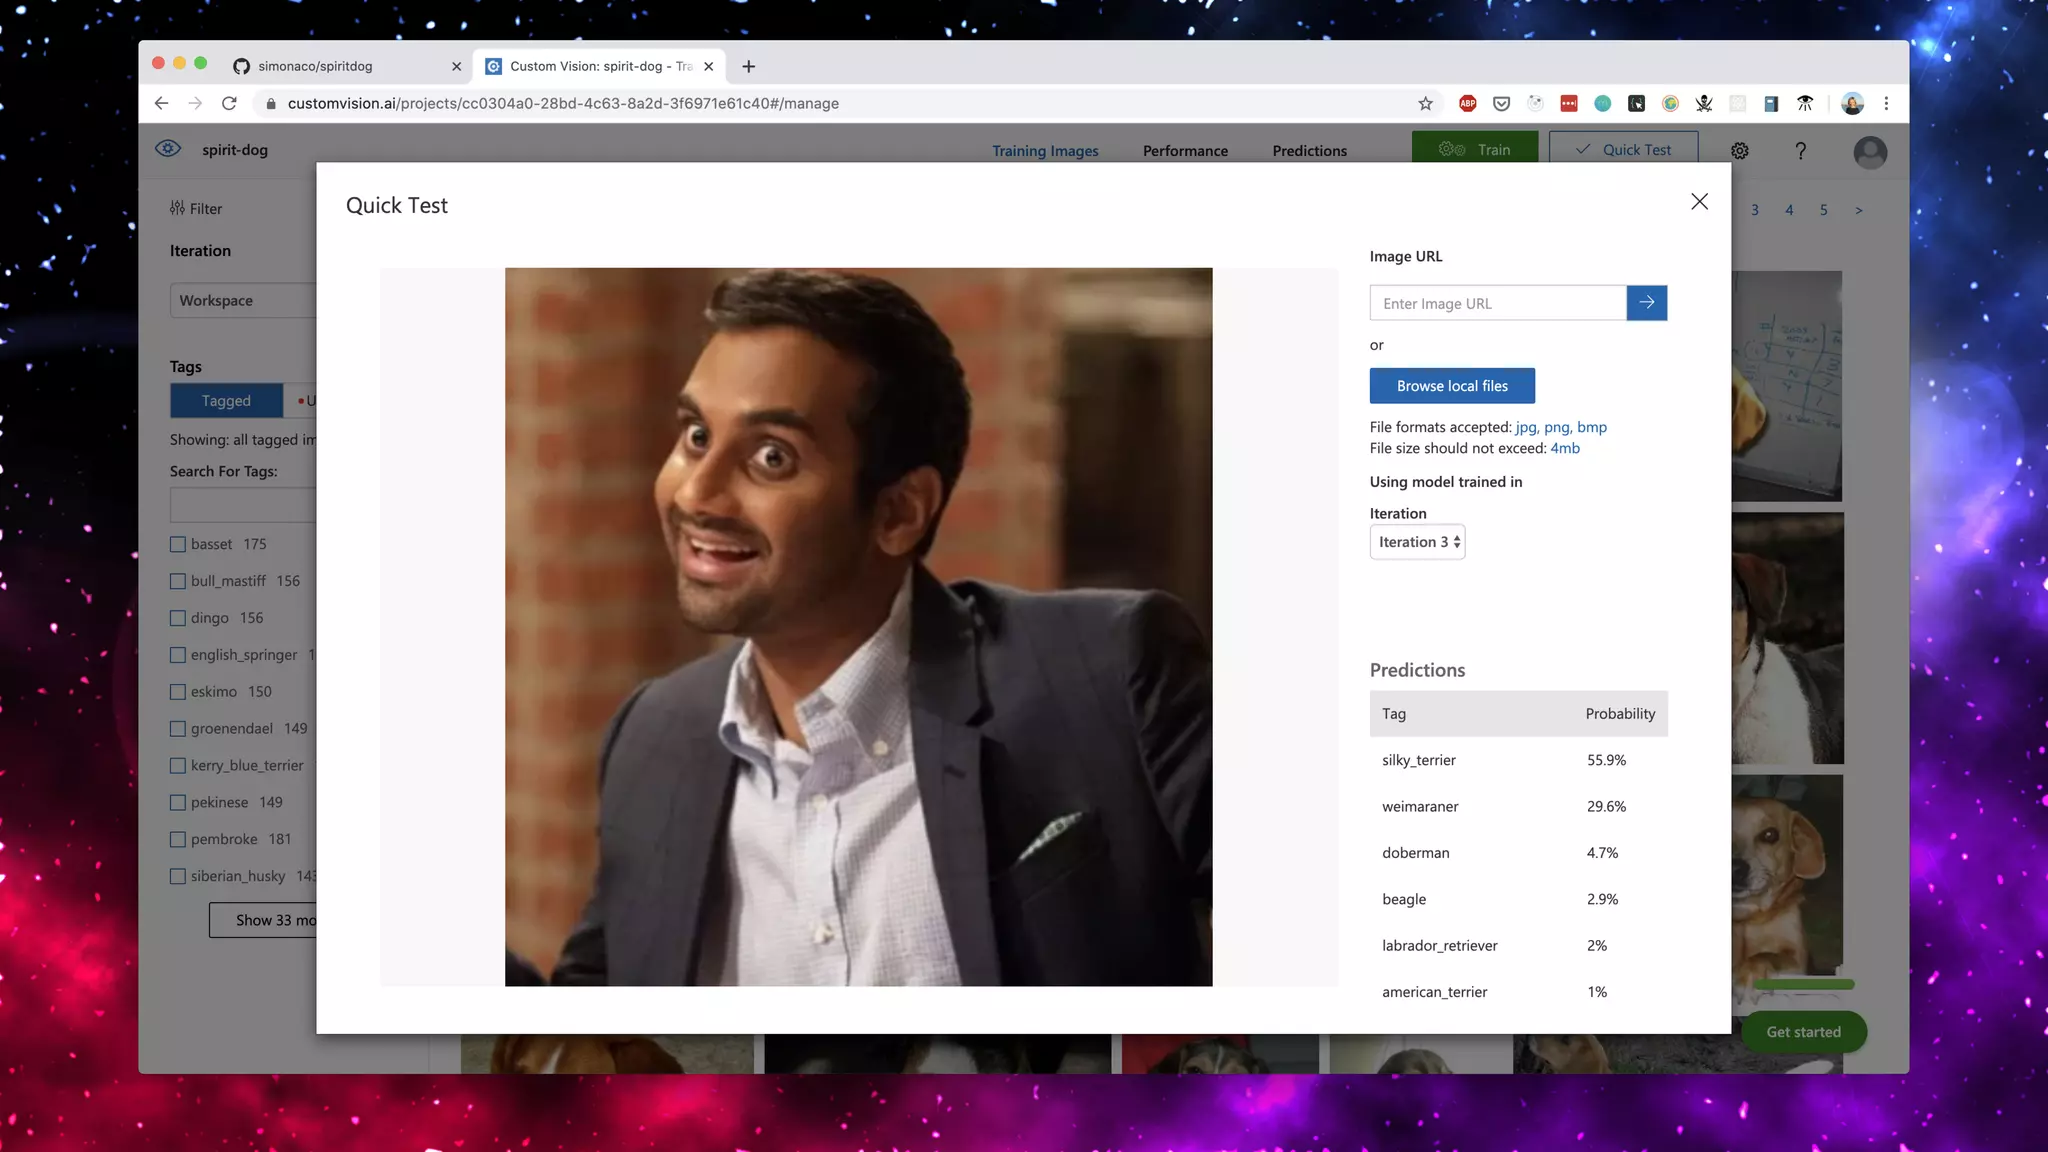Screen dimensions: 2048x1152
Task: Check the basset tag checkbox
Action: coord(178,545)
